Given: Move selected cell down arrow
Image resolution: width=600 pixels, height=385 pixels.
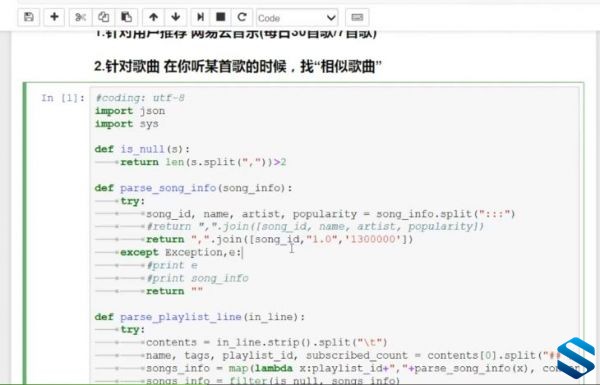Looking at the screenshot, I should coord(176,18).
